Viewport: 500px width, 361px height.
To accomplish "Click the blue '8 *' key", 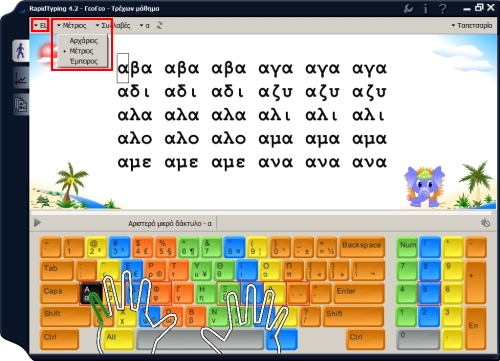I will coord(234,247).
